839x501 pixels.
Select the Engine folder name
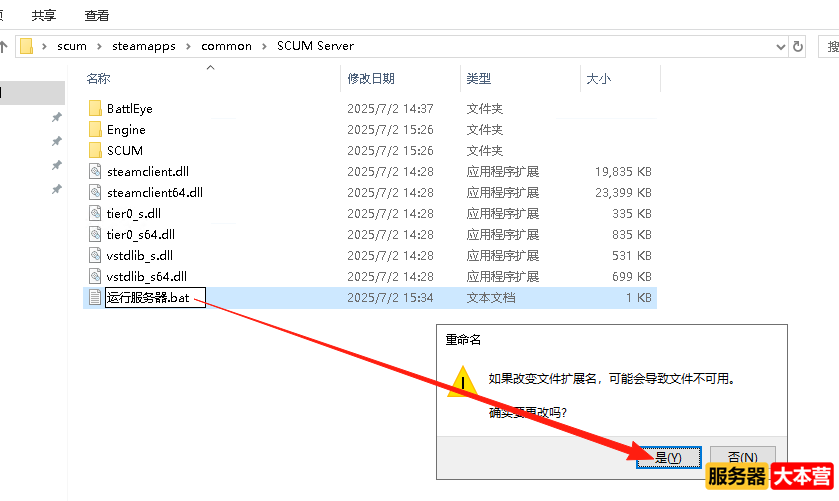[x=126, y=130]
